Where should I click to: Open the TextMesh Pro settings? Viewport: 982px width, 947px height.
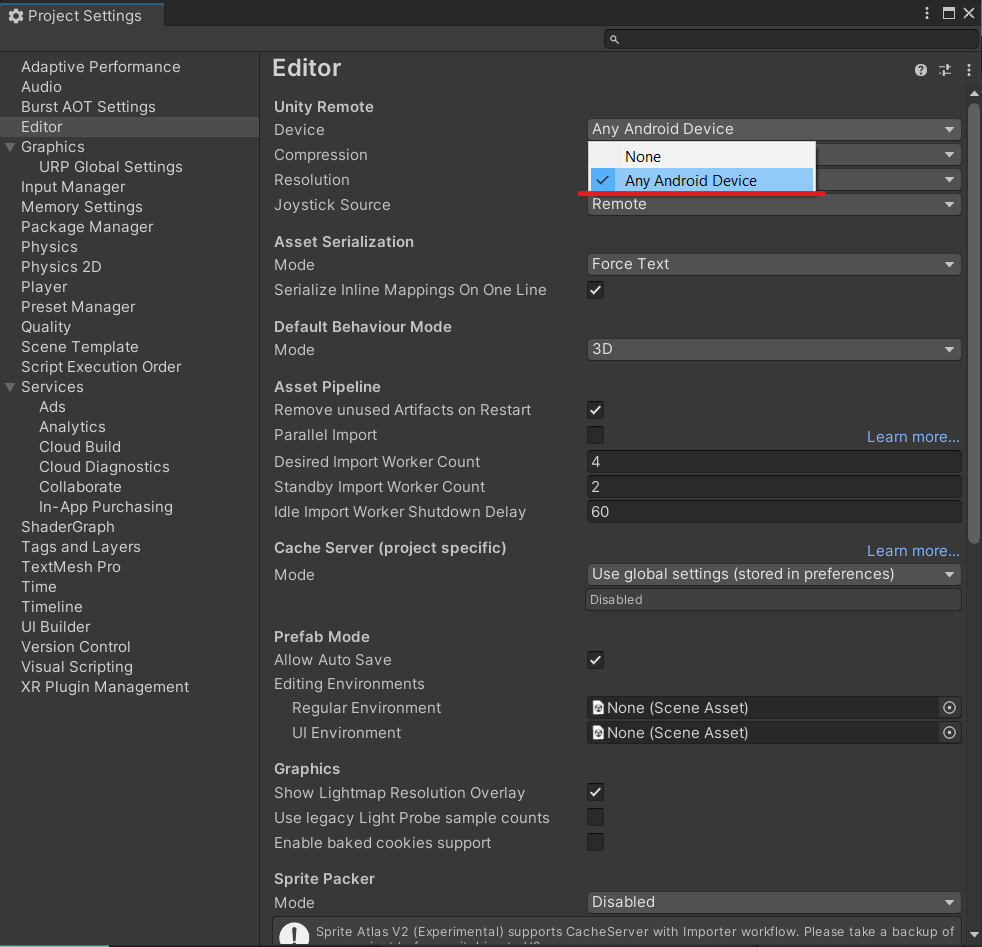(71, 567)
